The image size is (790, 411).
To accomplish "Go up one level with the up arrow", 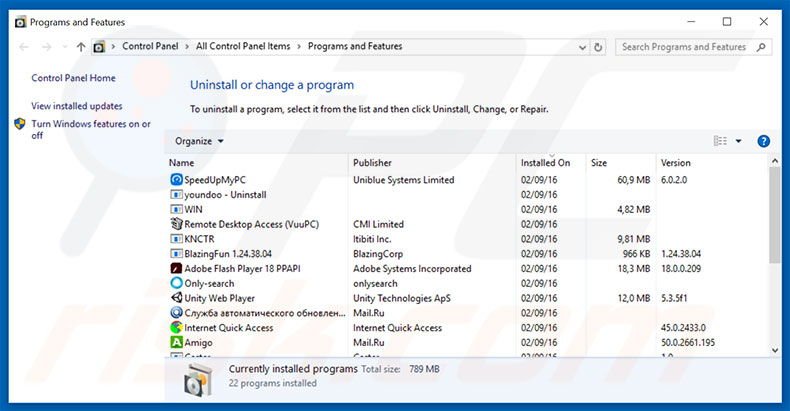I will pos(81,47).
